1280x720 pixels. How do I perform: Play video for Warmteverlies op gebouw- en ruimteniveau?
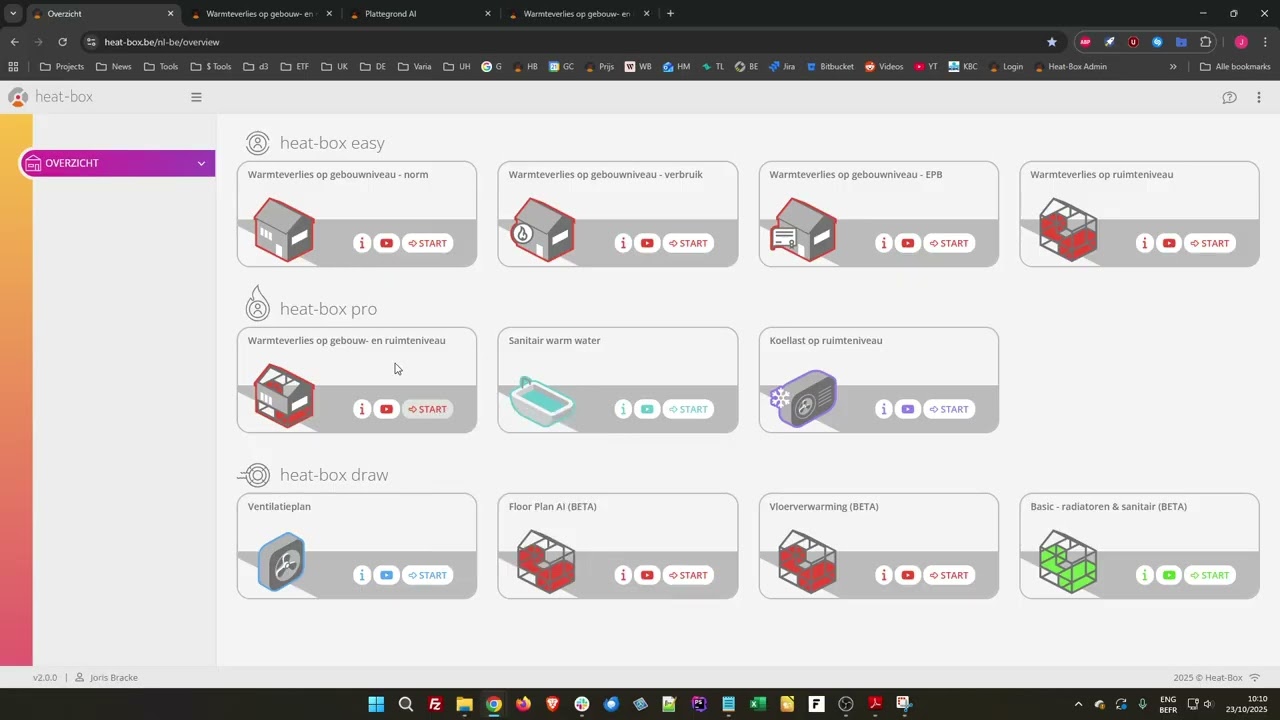point(386,409)
